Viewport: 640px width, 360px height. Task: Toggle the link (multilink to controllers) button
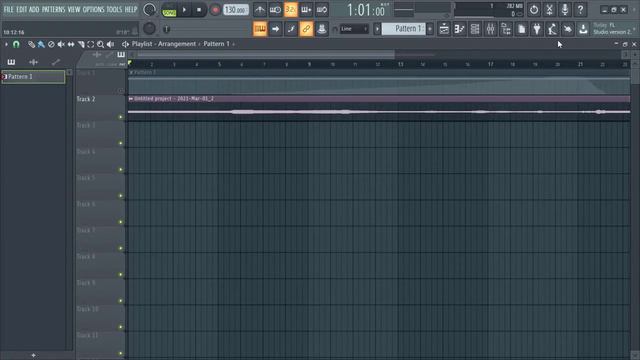pyautogui.click(x=306, y=29)
